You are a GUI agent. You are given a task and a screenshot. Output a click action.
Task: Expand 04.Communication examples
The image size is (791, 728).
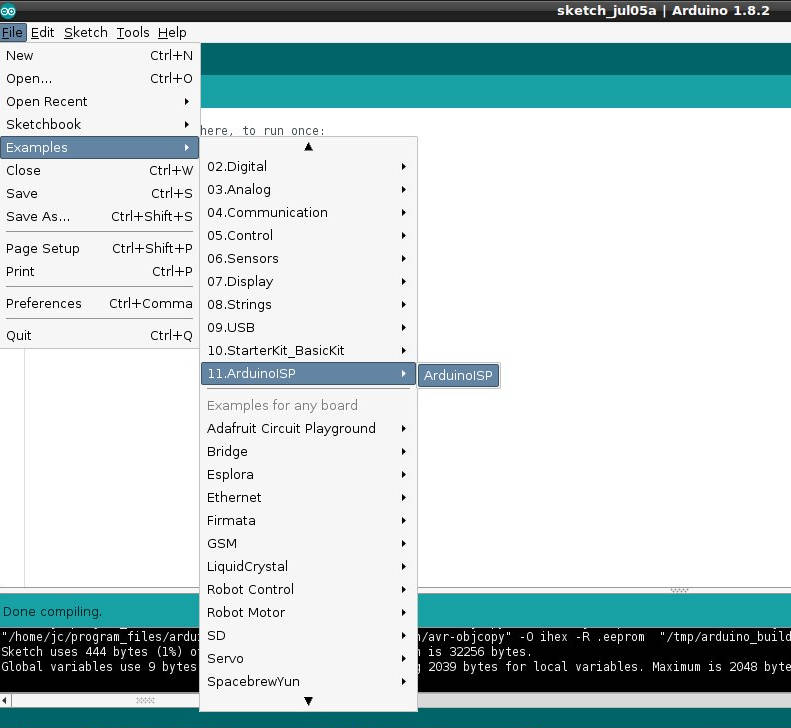308,212
